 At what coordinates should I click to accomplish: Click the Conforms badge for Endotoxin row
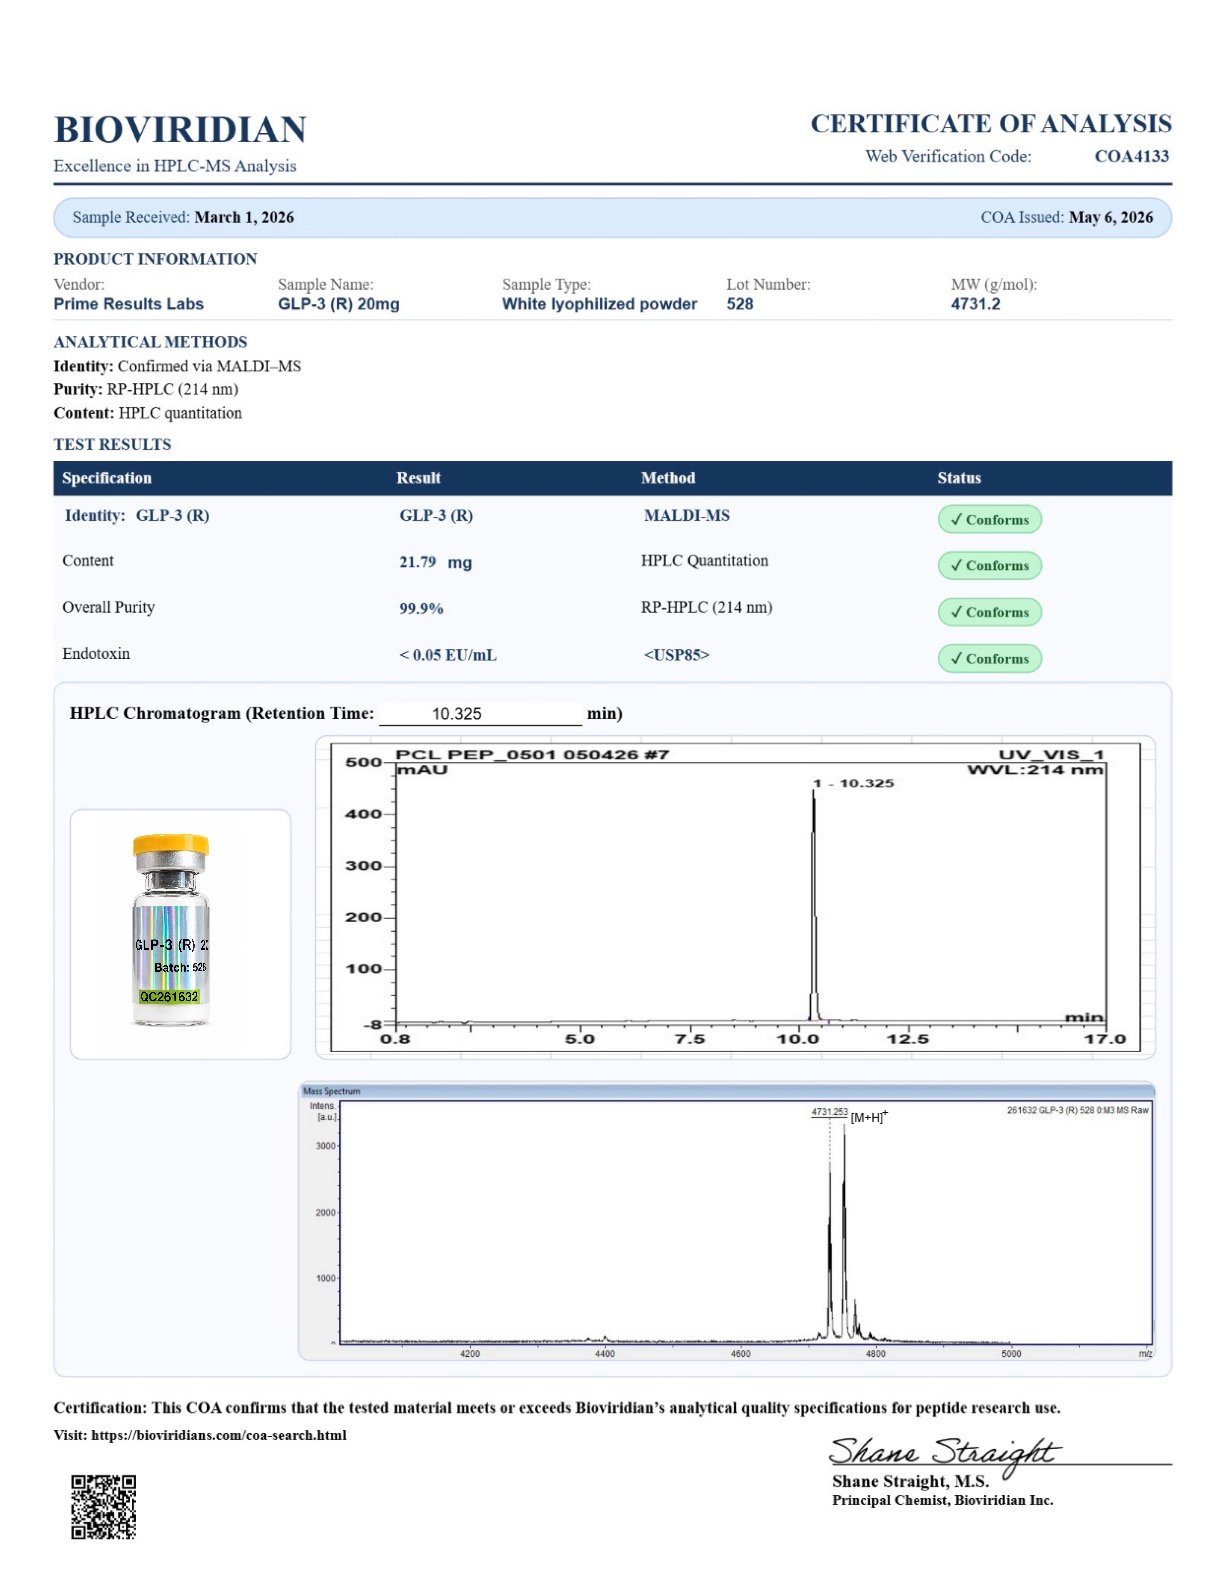click(x=990, y=658)
